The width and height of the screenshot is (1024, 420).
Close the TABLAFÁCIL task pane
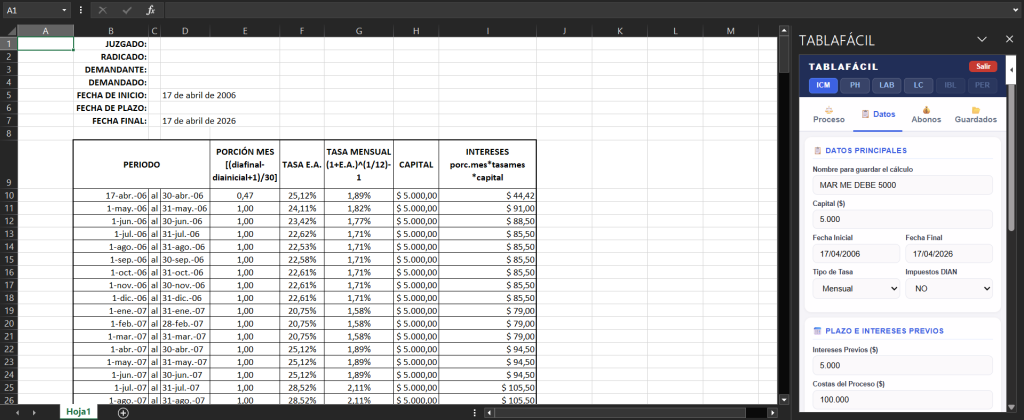[1008, 39]
